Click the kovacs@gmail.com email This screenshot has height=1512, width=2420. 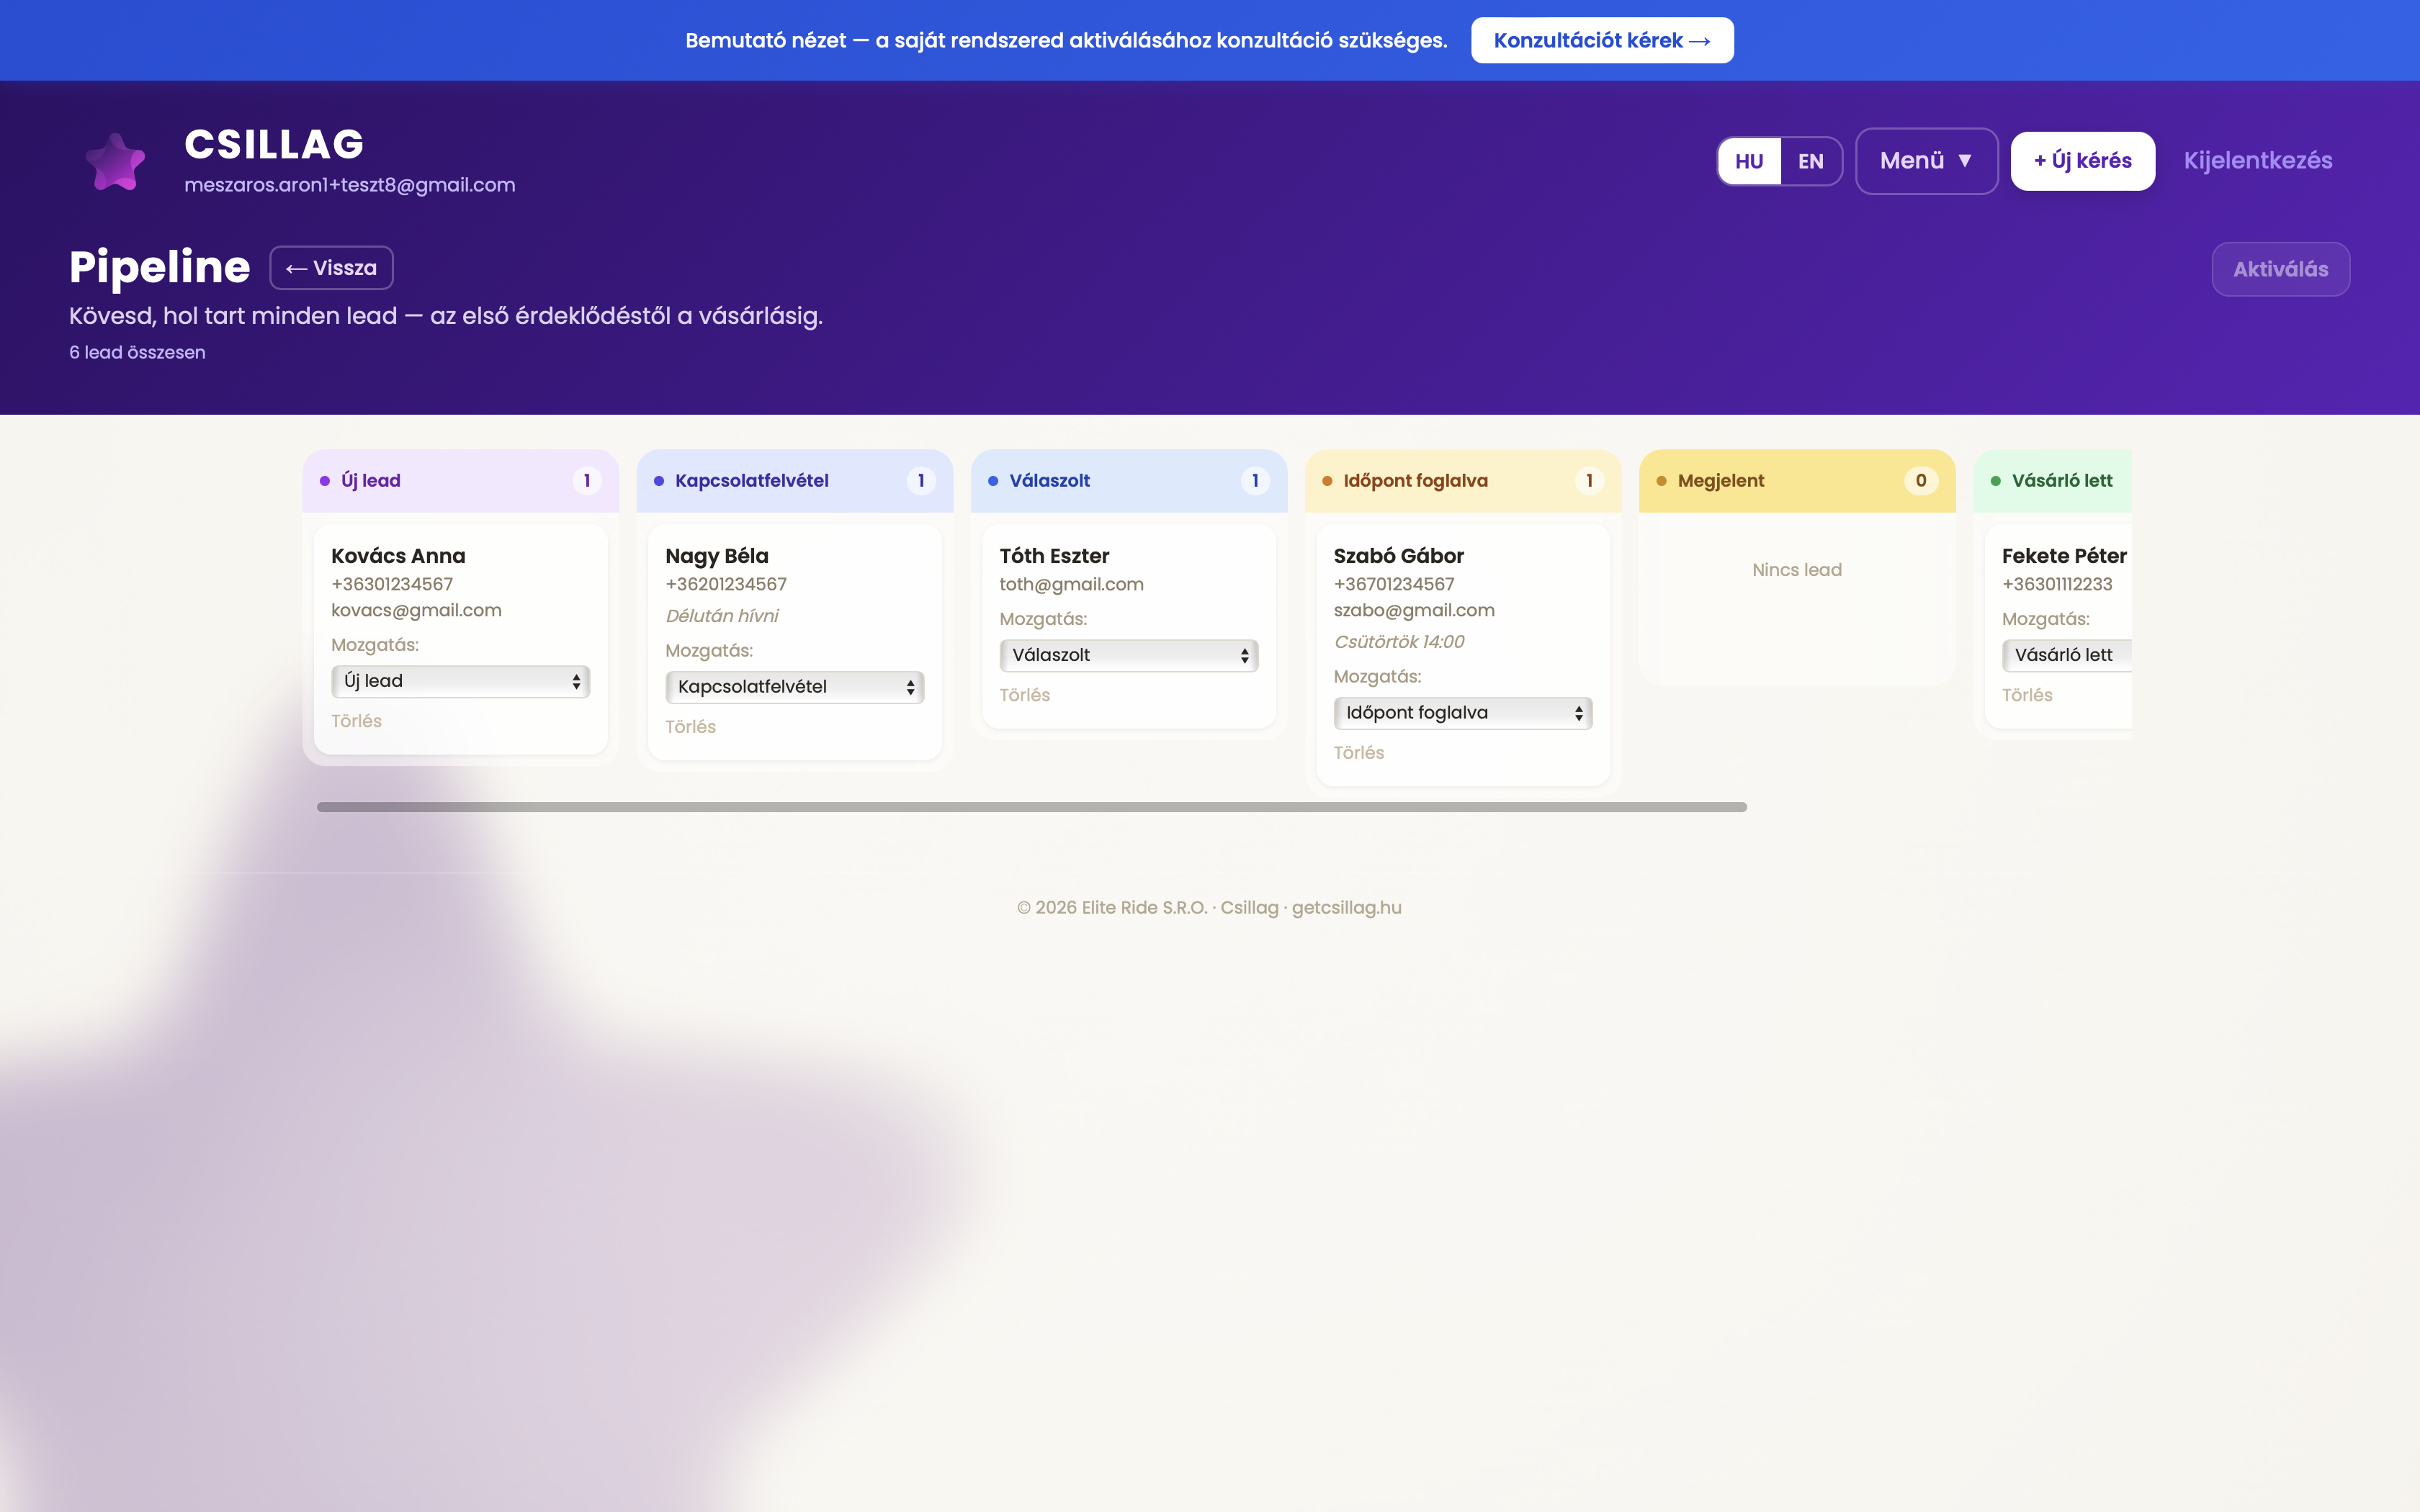pos(416,610)
